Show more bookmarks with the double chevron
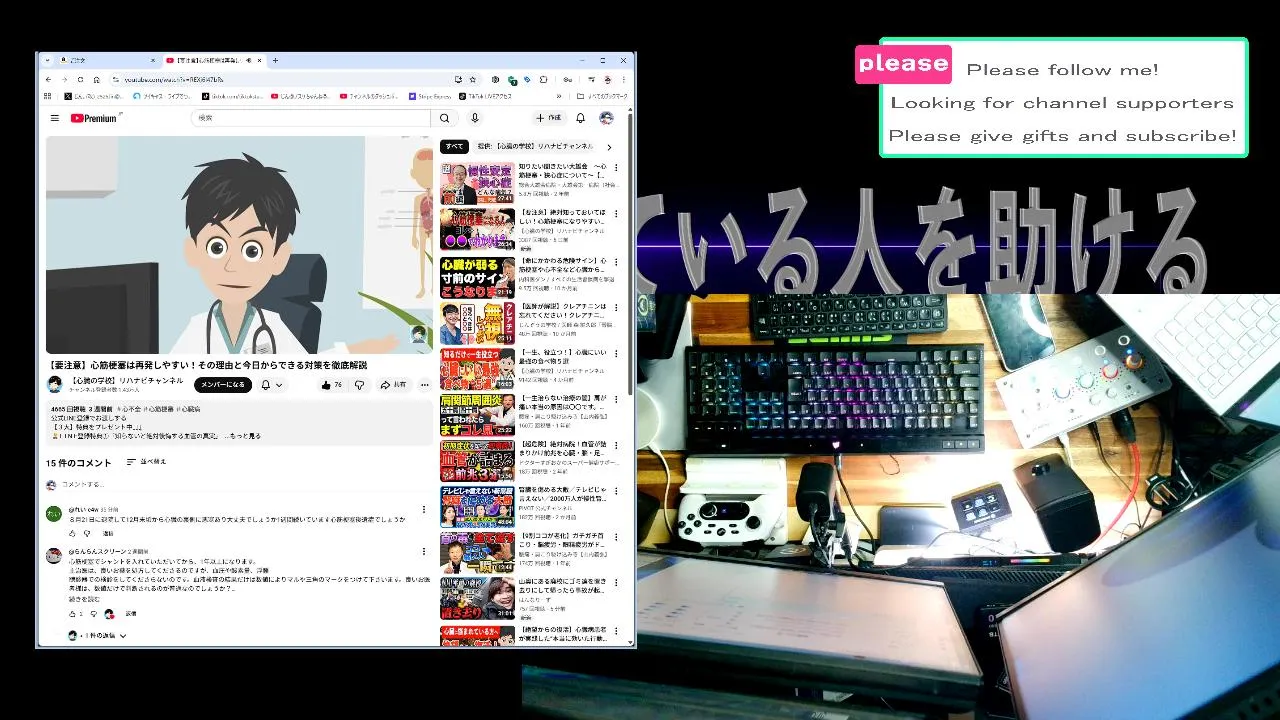The height and width of the screenshot is (720, 1280). pyautogui.click(x=559, y=96)
